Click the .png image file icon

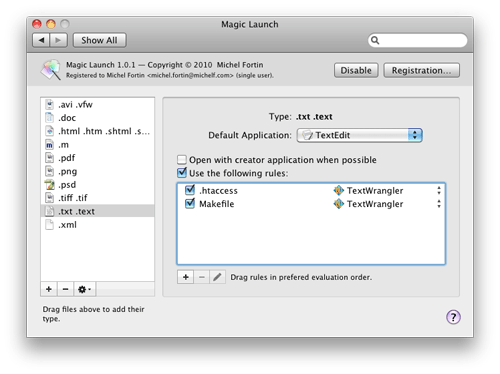pos(49,171)
